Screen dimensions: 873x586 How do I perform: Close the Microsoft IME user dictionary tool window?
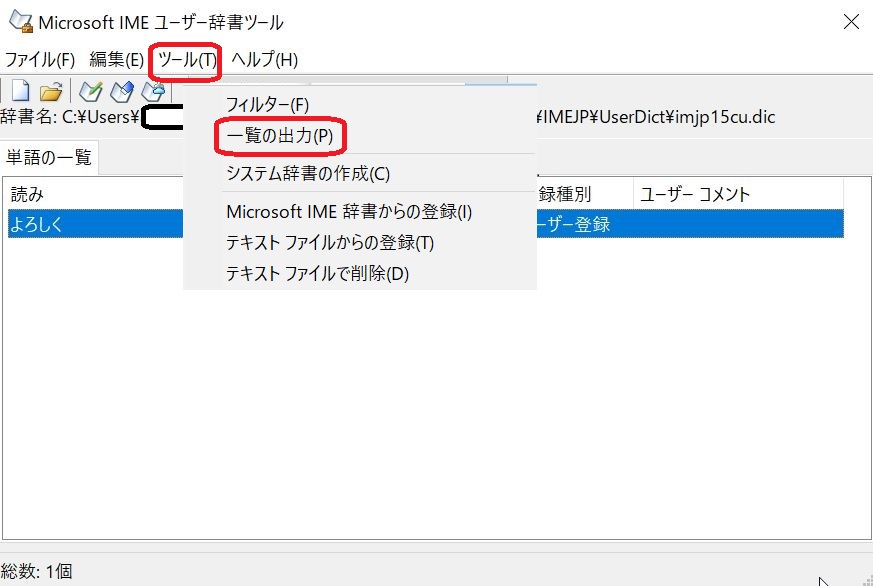pos(851,22)
